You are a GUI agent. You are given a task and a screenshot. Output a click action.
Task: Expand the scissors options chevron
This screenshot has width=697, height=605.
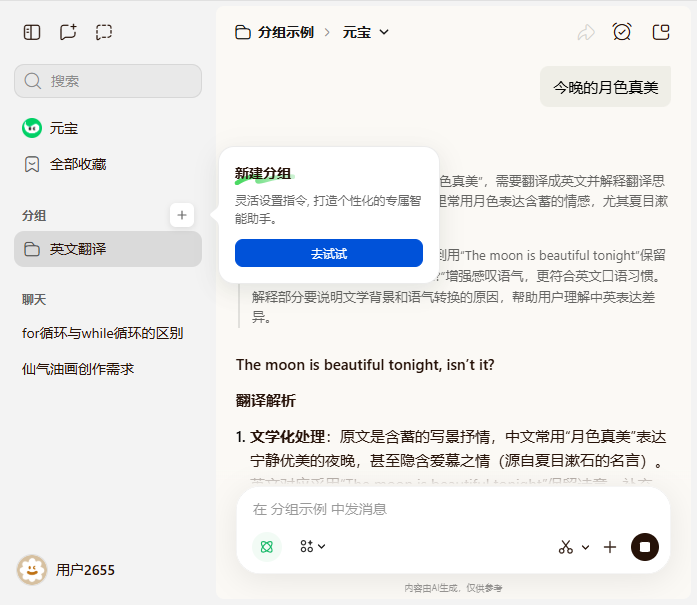[x=585, y=547]
